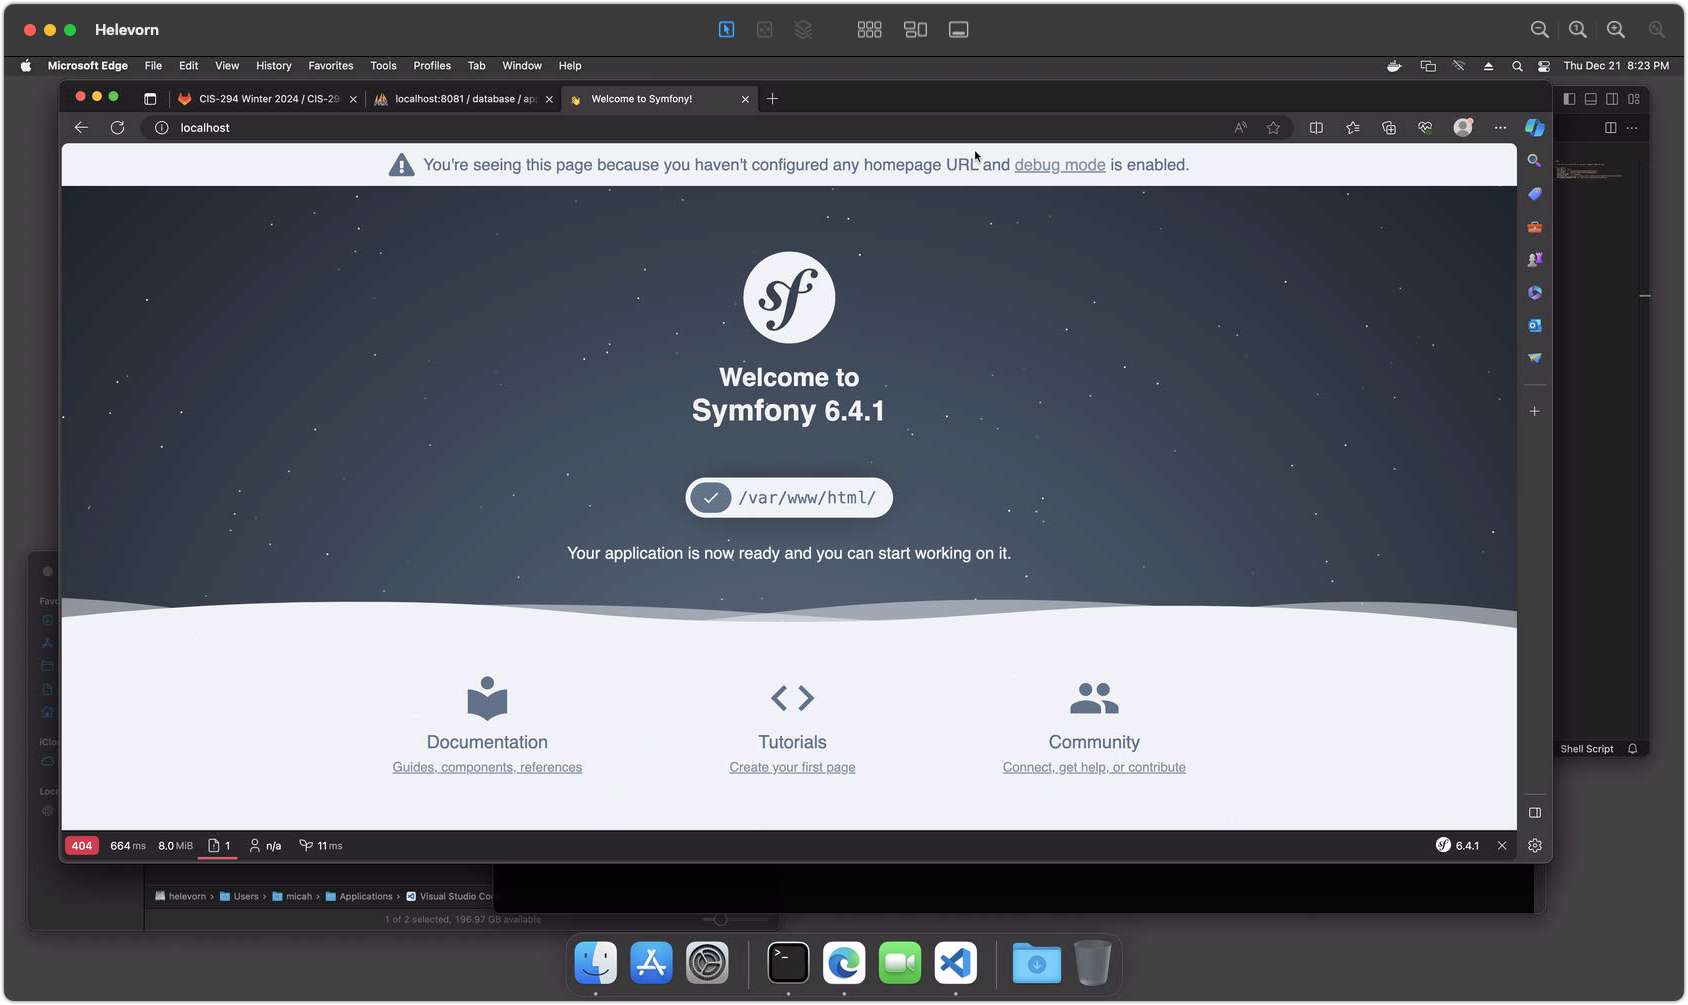The height and width of the screenshot is (1005, 1688).
Task: Dismiss the Symfony profiler toolbar
Action: (1502, 845)
